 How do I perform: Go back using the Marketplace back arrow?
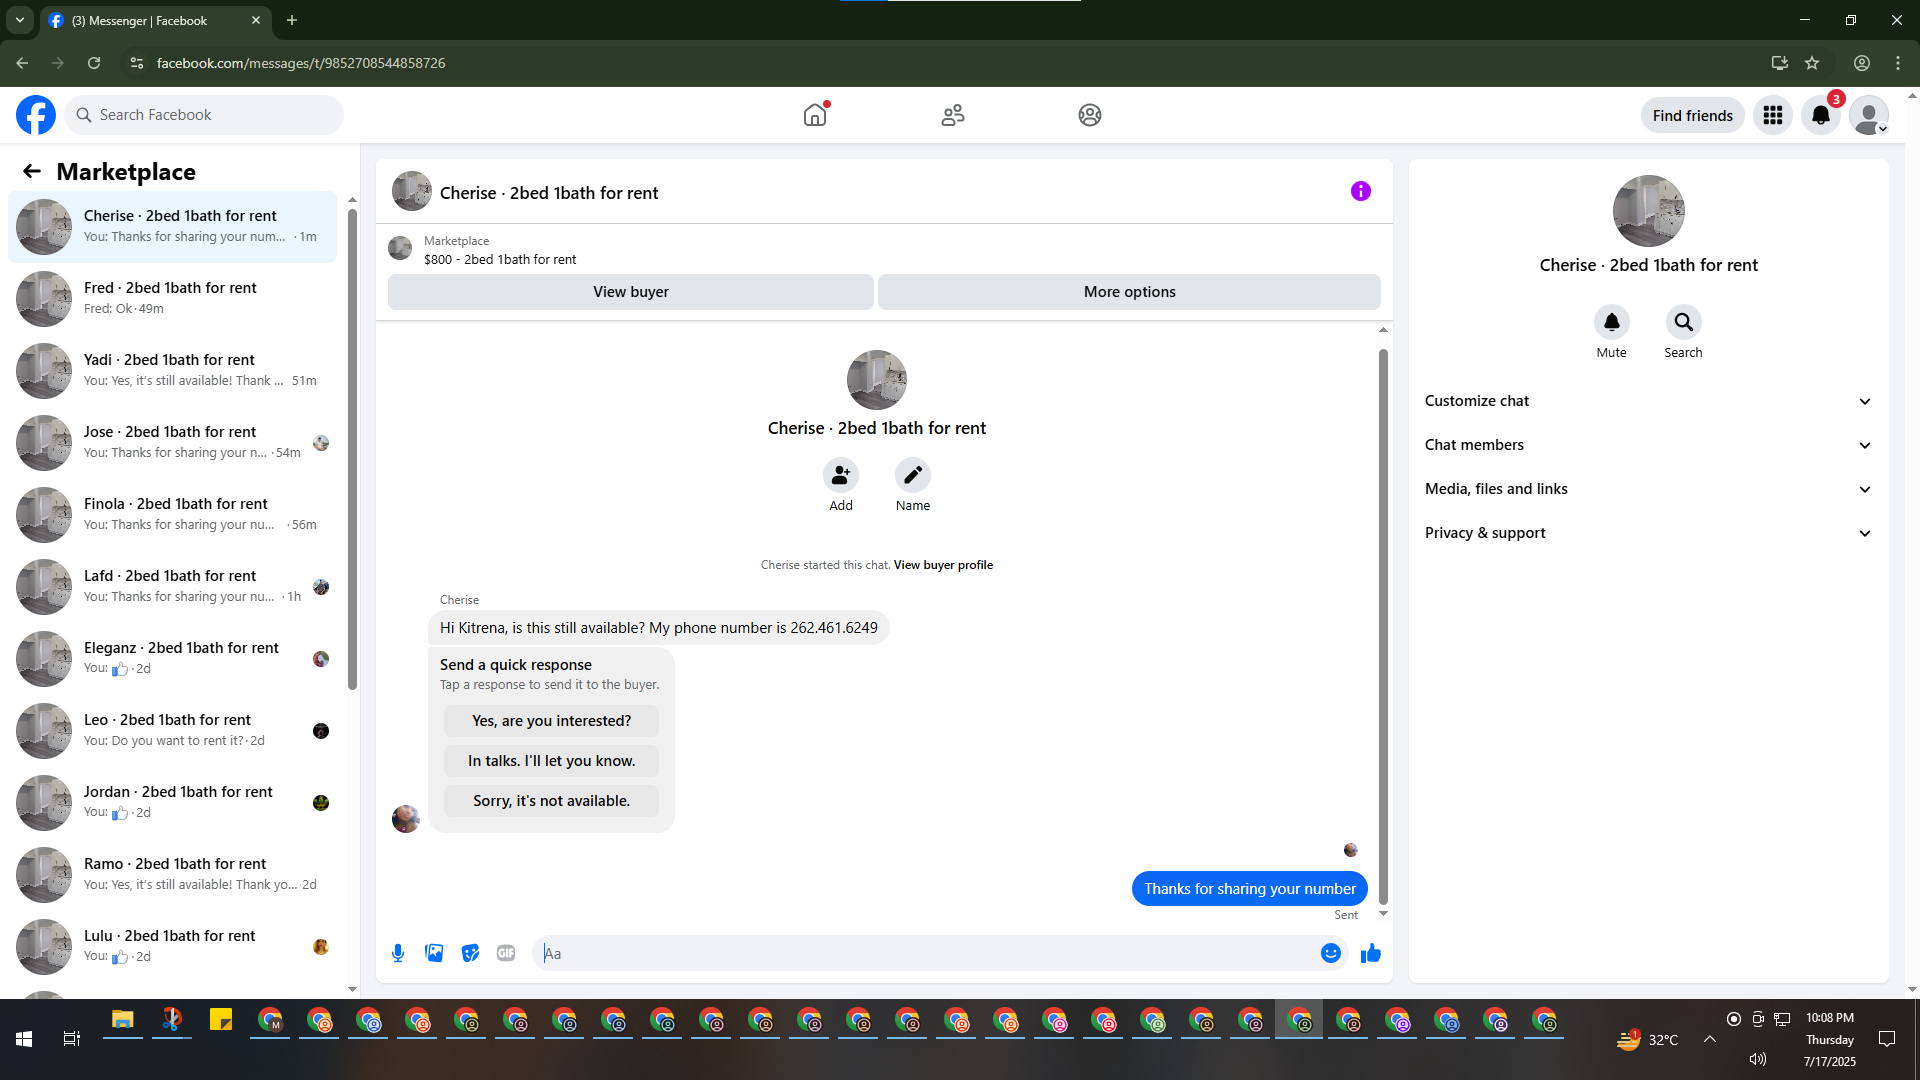[x=32, y=171]
